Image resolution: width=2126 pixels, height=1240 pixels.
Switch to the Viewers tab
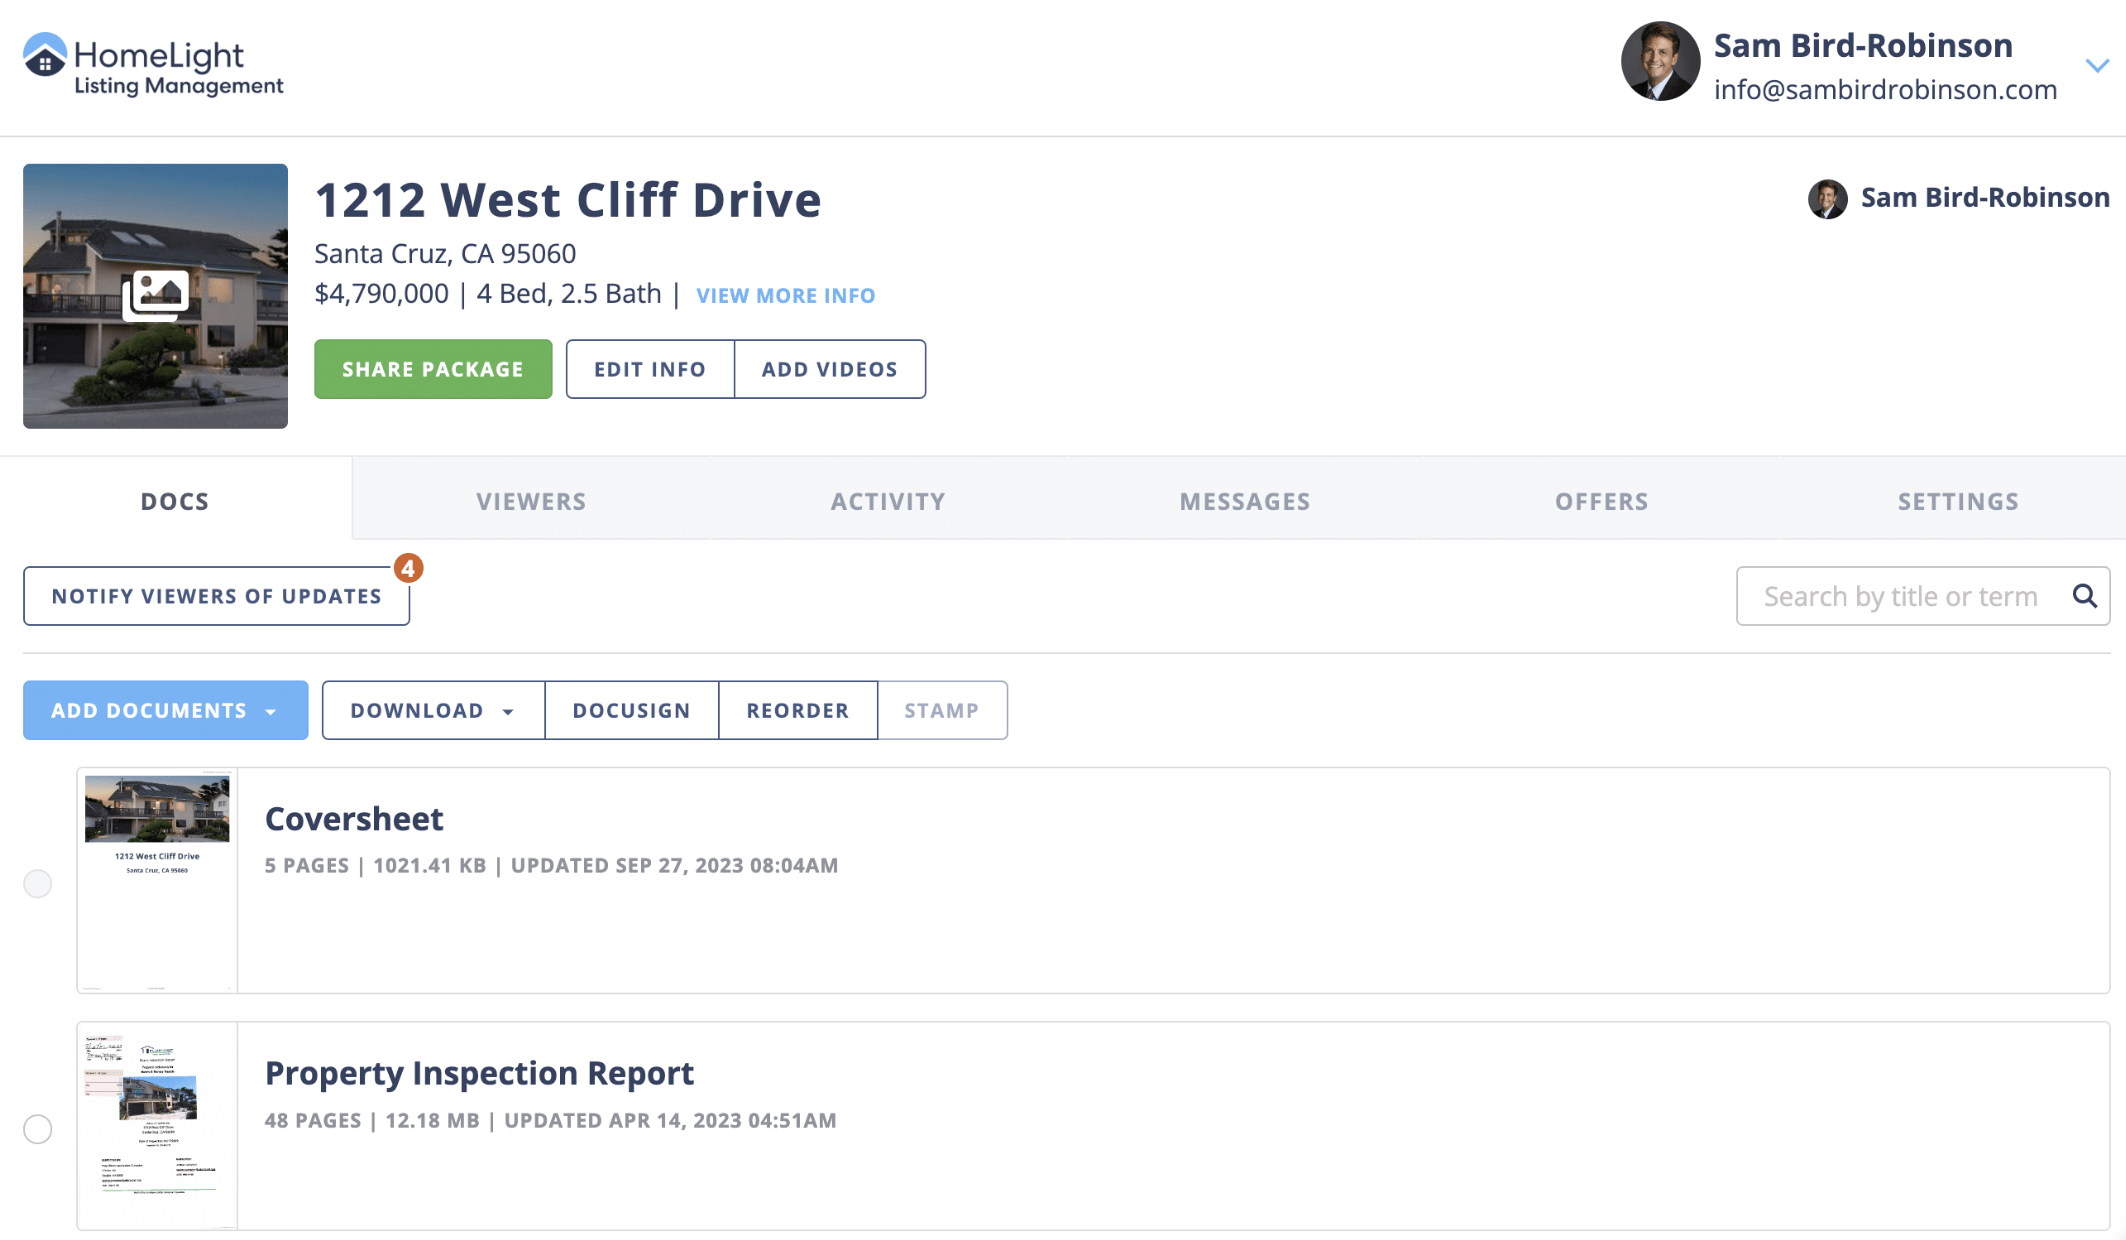coord(531,501)
